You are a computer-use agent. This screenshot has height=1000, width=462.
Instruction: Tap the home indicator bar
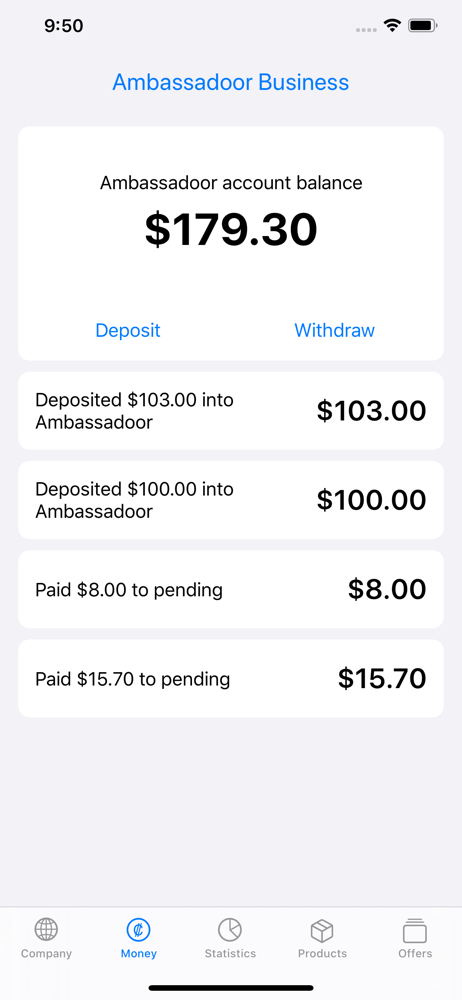coord(231,988)
